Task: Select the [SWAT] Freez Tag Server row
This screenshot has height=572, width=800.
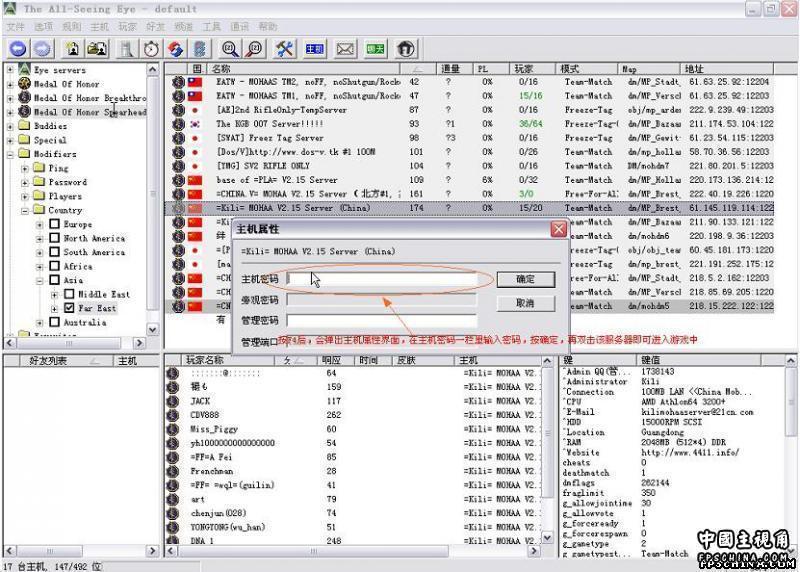Action: (469, 138)
